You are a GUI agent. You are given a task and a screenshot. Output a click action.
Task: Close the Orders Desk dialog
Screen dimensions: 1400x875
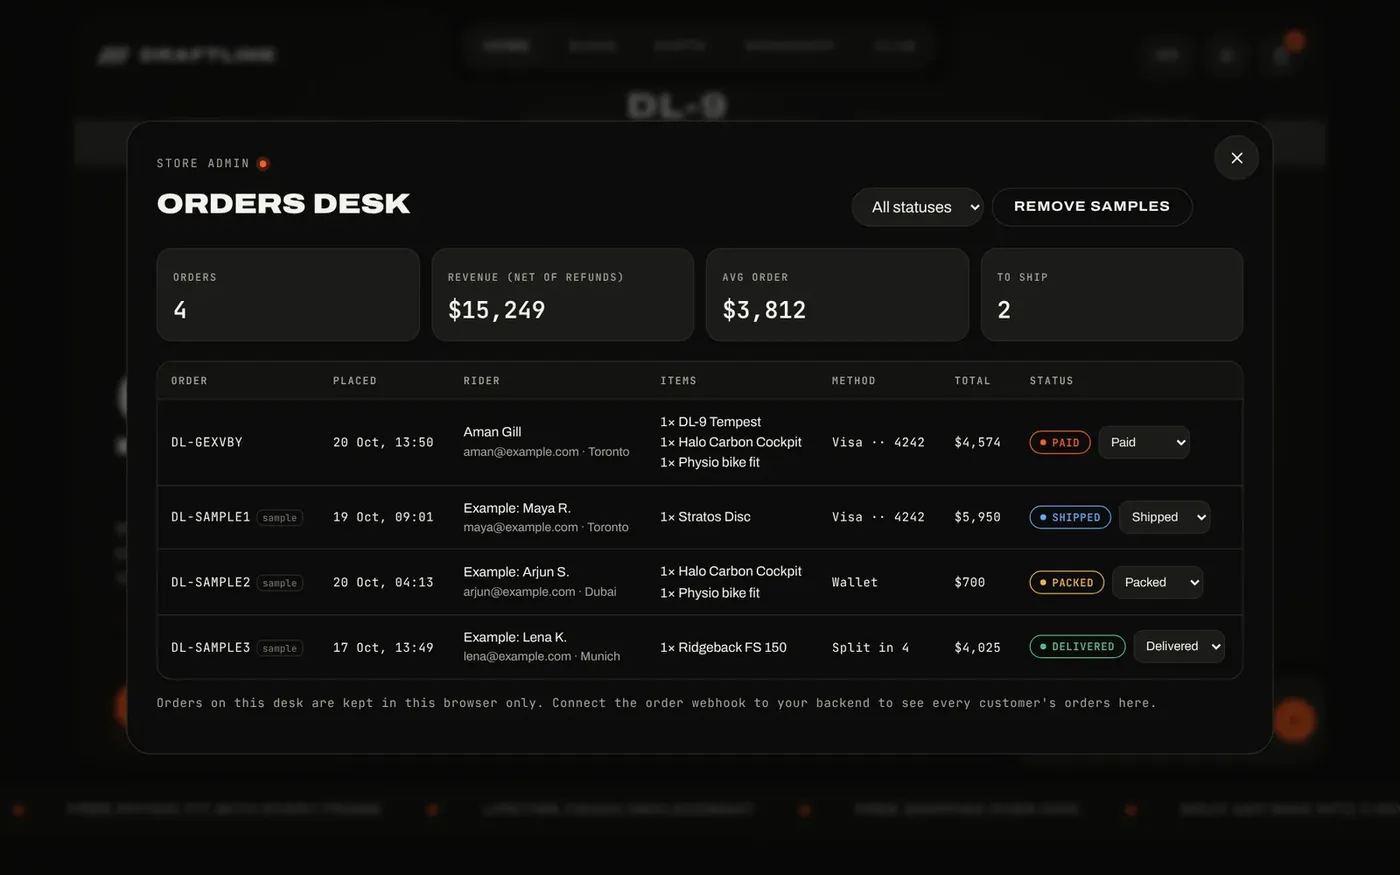tap(1236, 158)
